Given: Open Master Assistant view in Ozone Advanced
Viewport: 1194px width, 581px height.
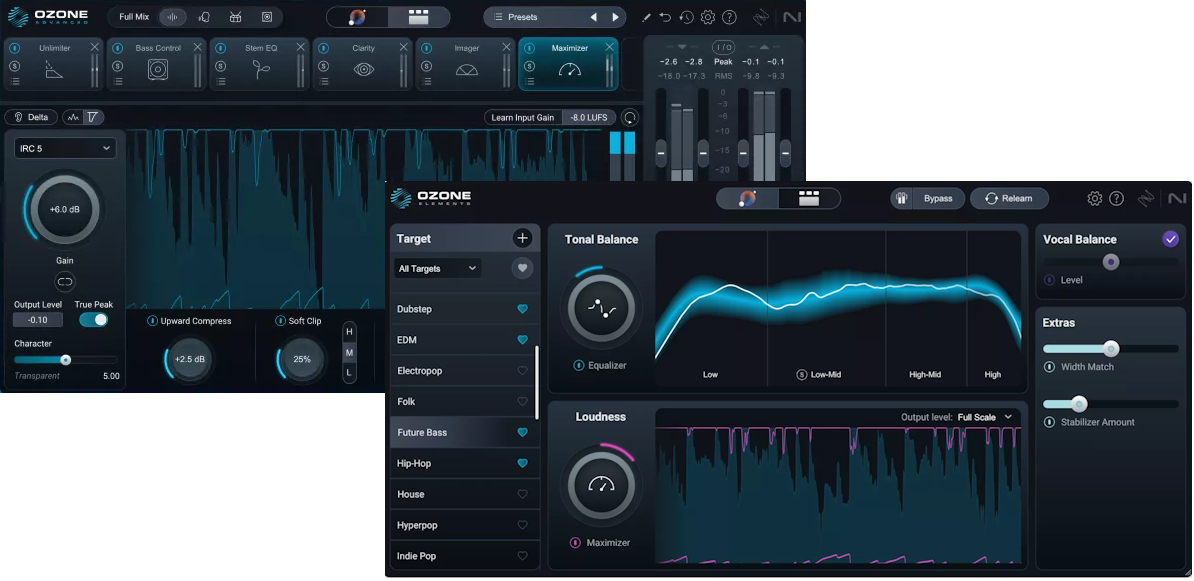Looking at the screenshot, I should tap(357, 17).
